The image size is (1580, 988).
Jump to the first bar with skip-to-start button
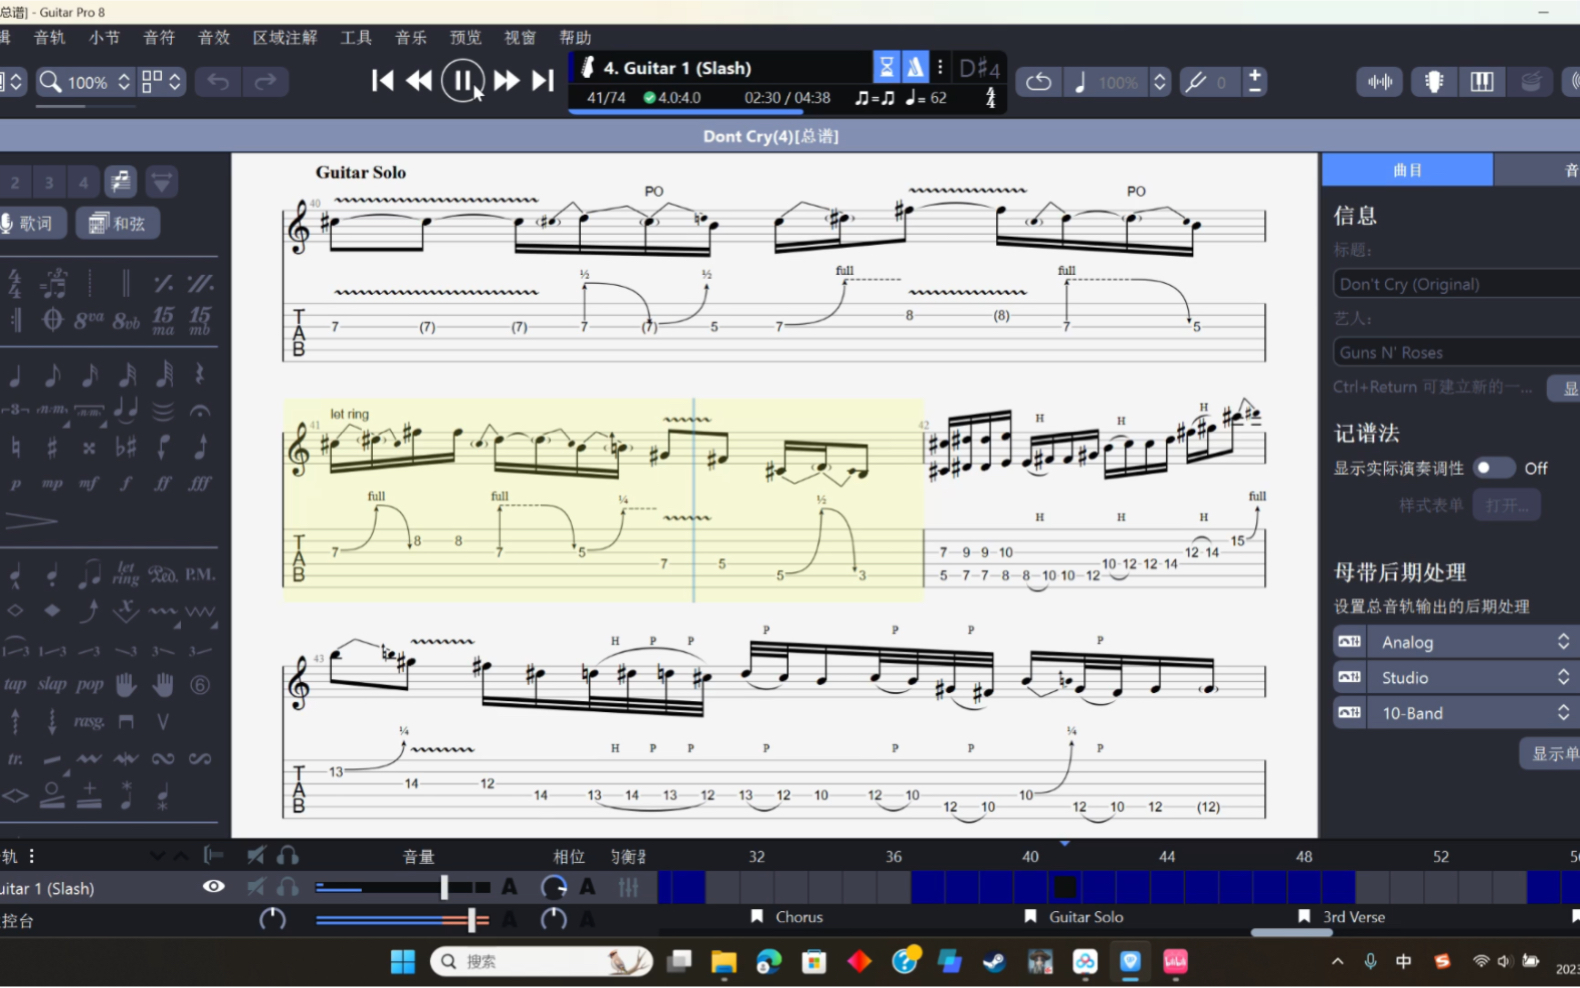382,81
